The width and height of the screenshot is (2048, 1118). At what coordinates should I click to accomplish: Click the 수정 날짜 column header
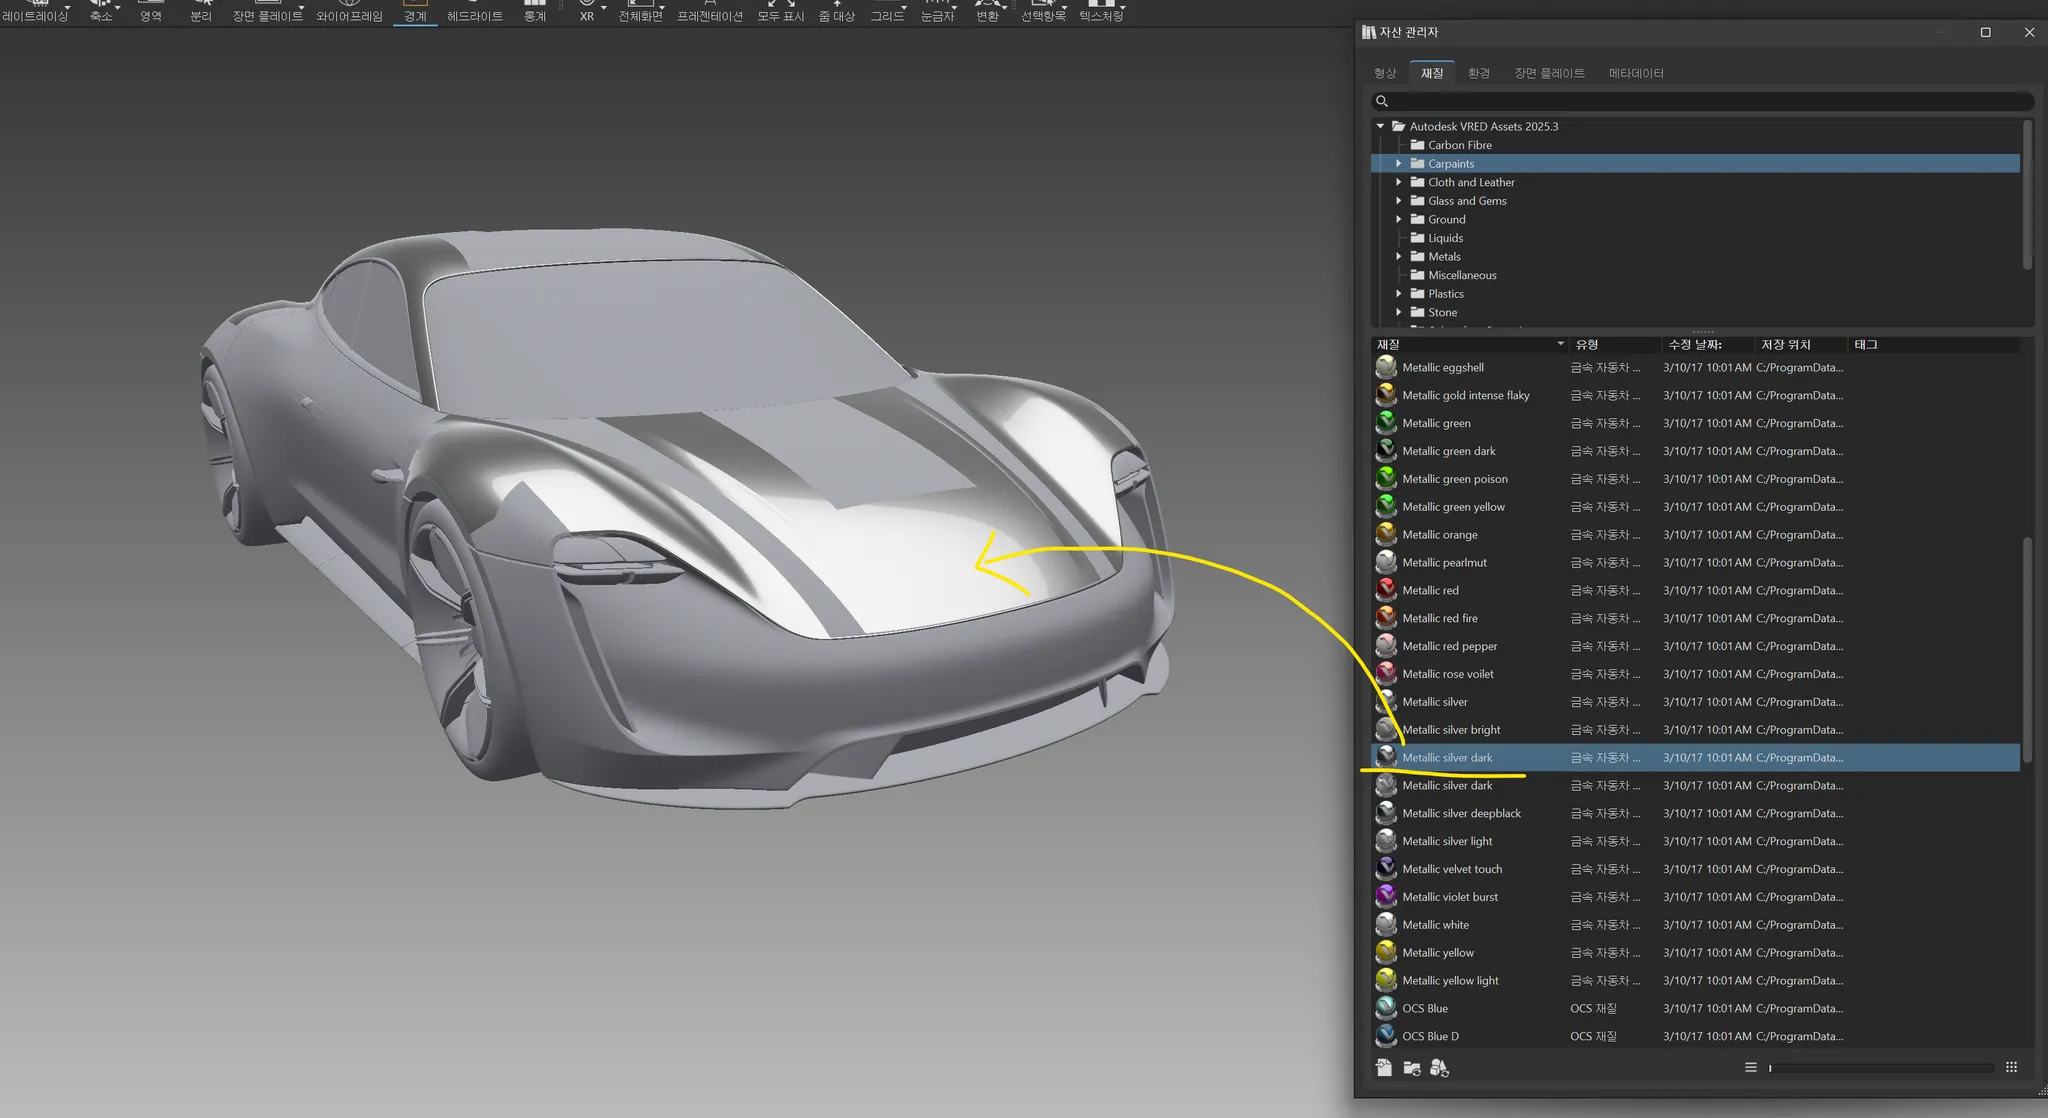[1695, 345]
